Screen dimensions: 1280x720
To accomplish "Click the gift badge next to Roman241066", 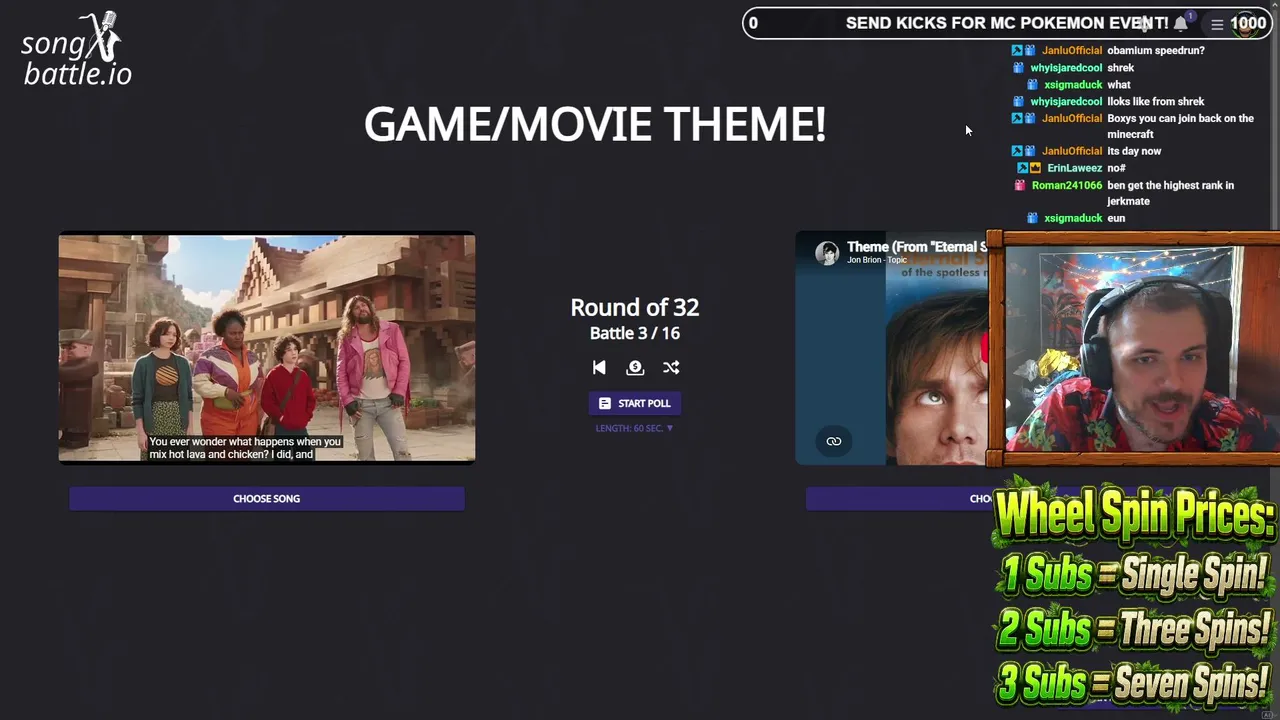I will (x=1020, y=185).
